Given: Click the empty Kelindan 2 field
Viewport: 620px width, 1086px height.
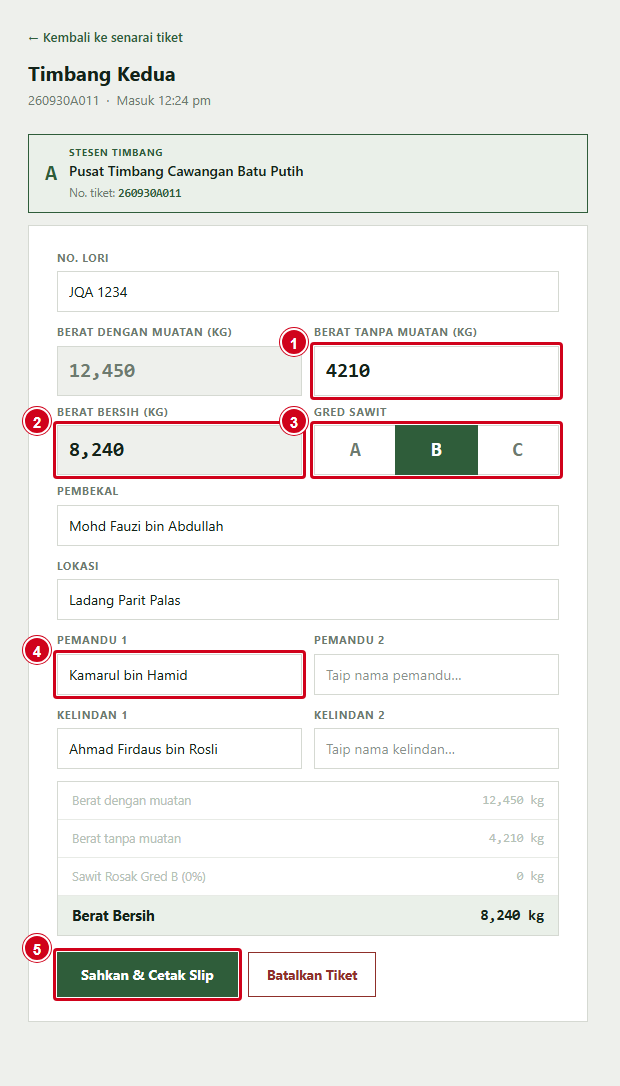Looking at the screenshot, I should [x=436, y=749].
